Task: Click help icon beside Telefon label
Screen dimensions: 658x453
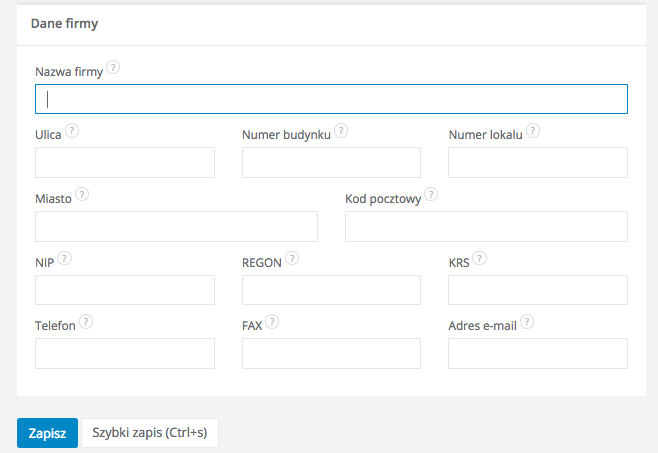Action: point(86,322)
